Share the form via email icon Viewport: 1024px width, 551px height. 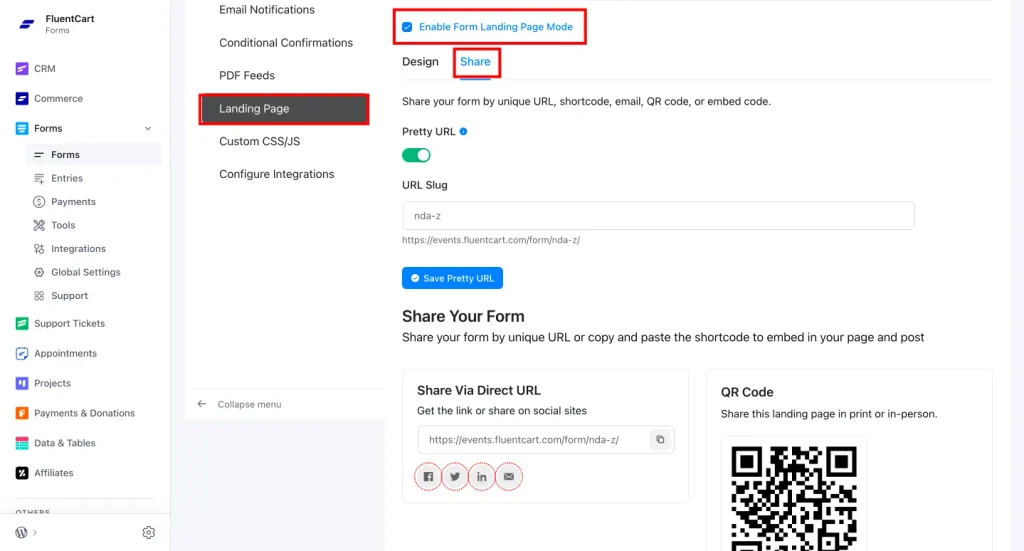pyautogui.click(x=509, y=477)
